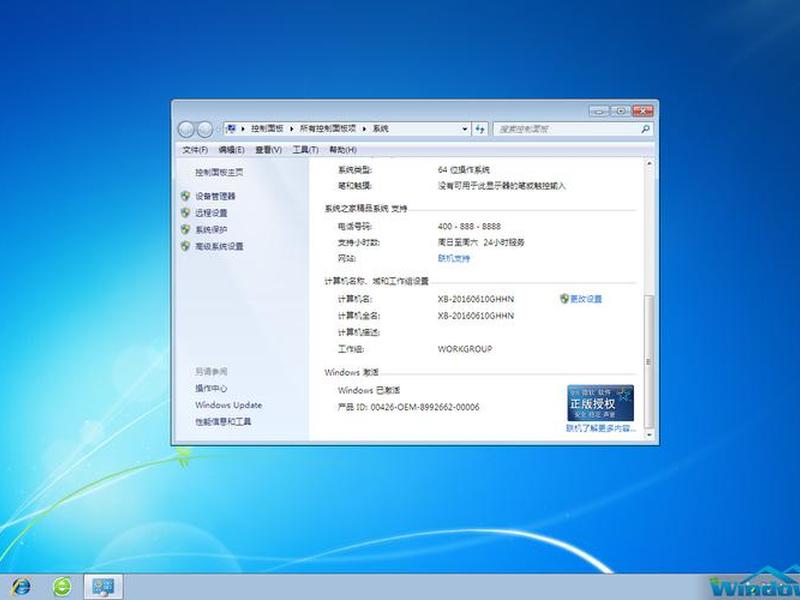800x600 pixels.
Task: Open 远程设置 from the sidebar
Action: pyautogui.click(x=211, y=213)
